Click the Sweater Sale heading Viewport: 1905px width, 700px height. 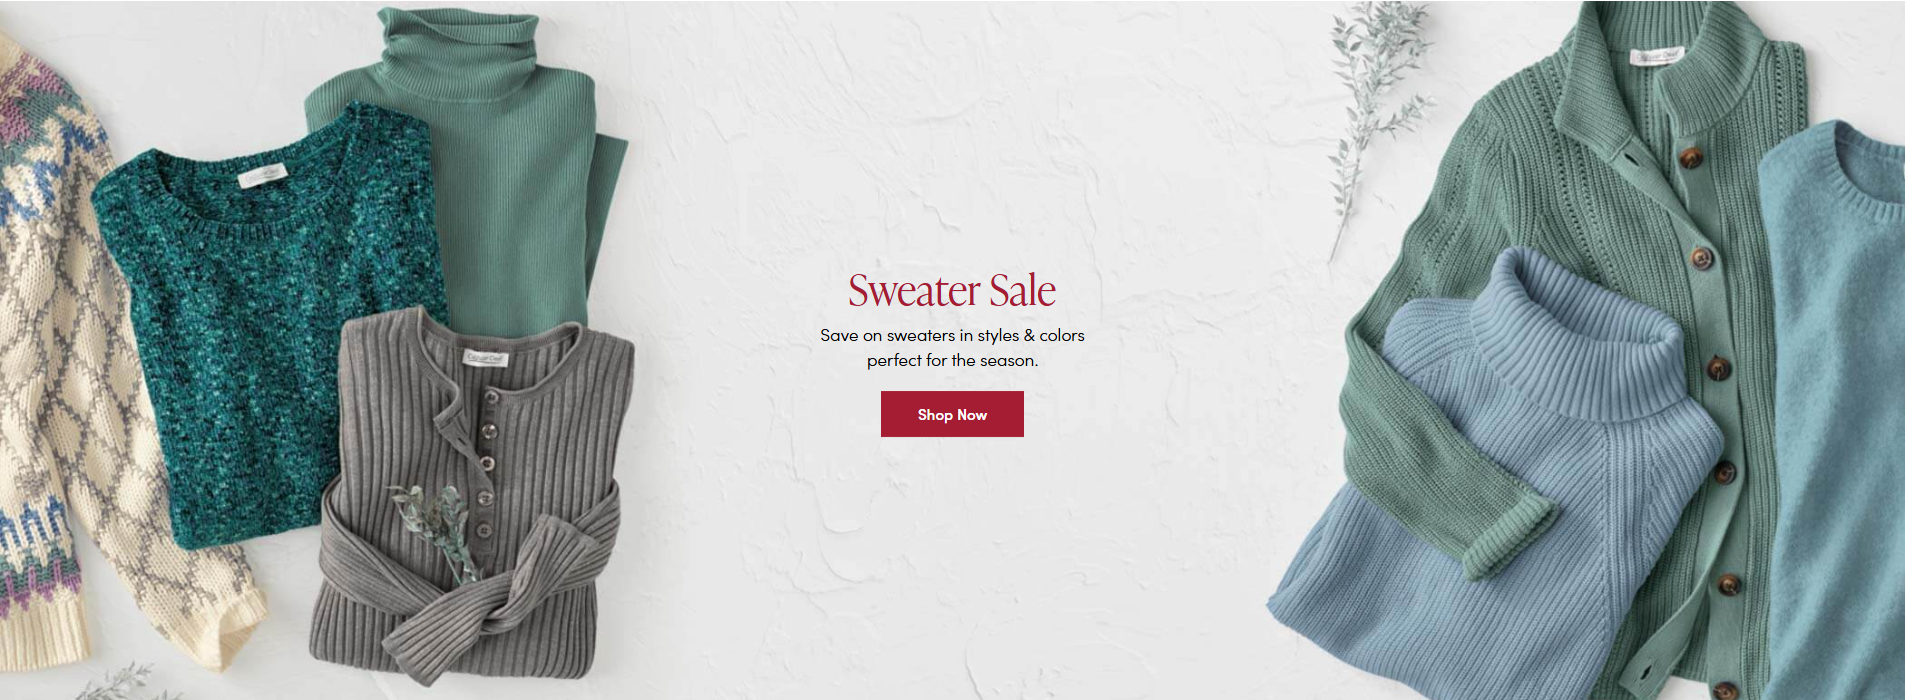[952, 290]
